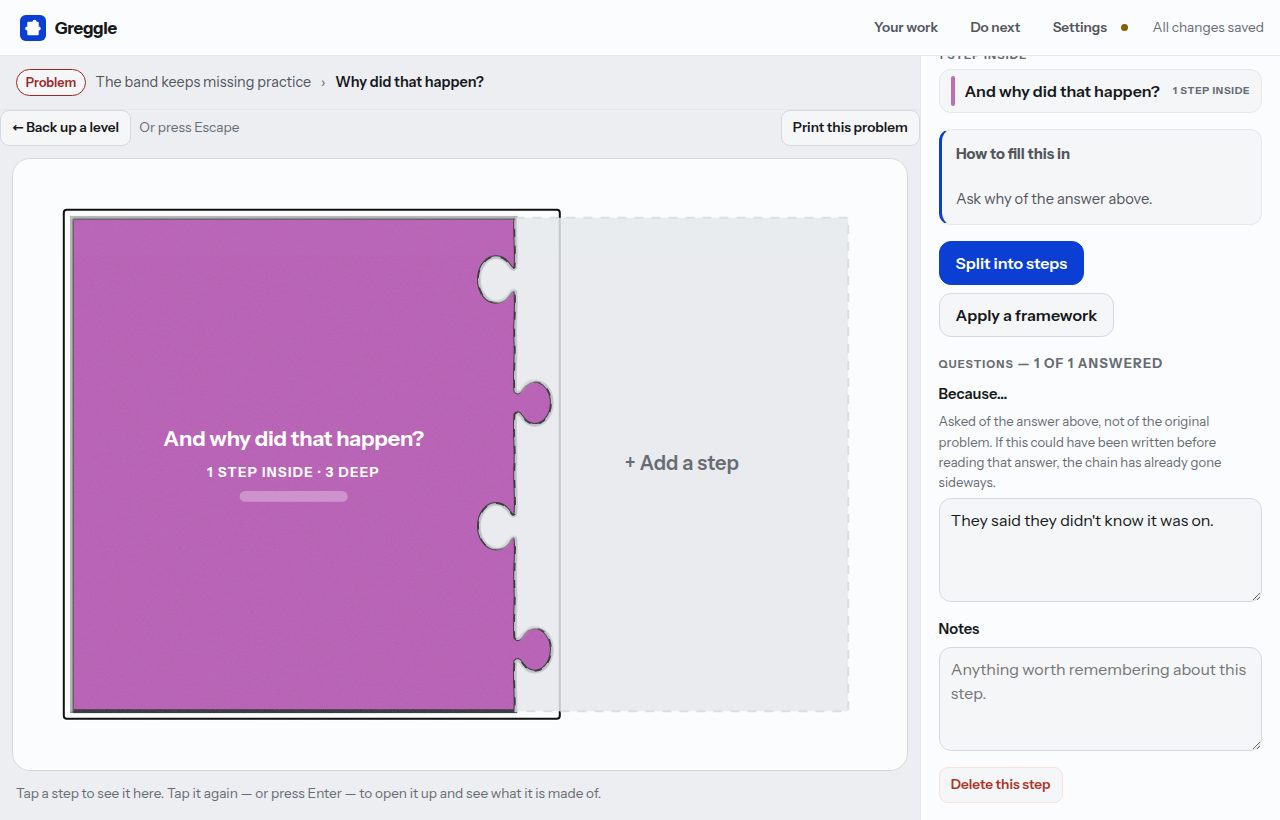Click the Problem breadcrumb badge
Screen dimensions: 1280x820
[x=51, y=82]
